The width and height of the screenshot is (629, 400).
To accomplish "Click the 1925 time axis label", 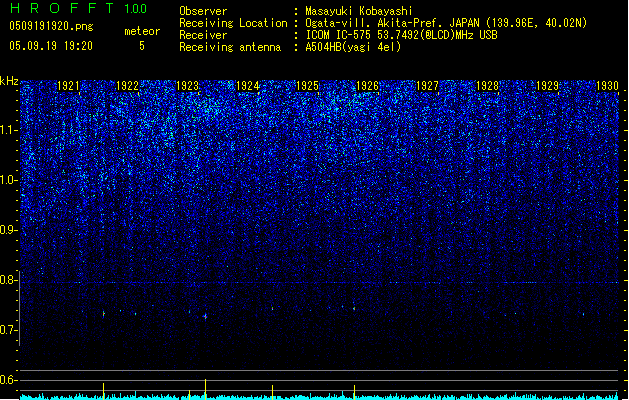I will [x=307, y=86].
